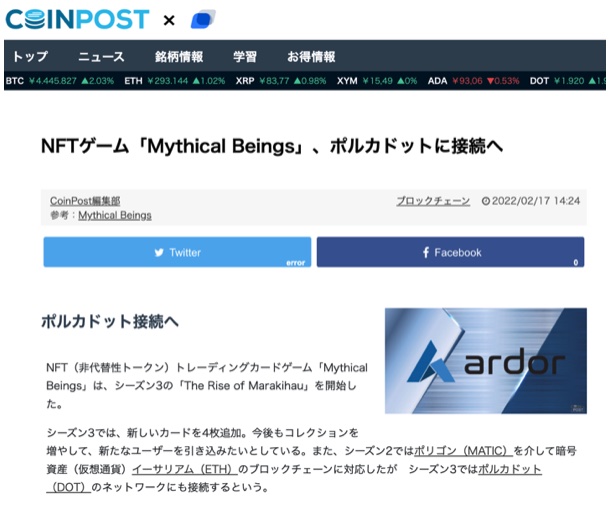Viewport: 616px width, 508px height.
Task: Click the Twitter error count label
Action: 295,262
